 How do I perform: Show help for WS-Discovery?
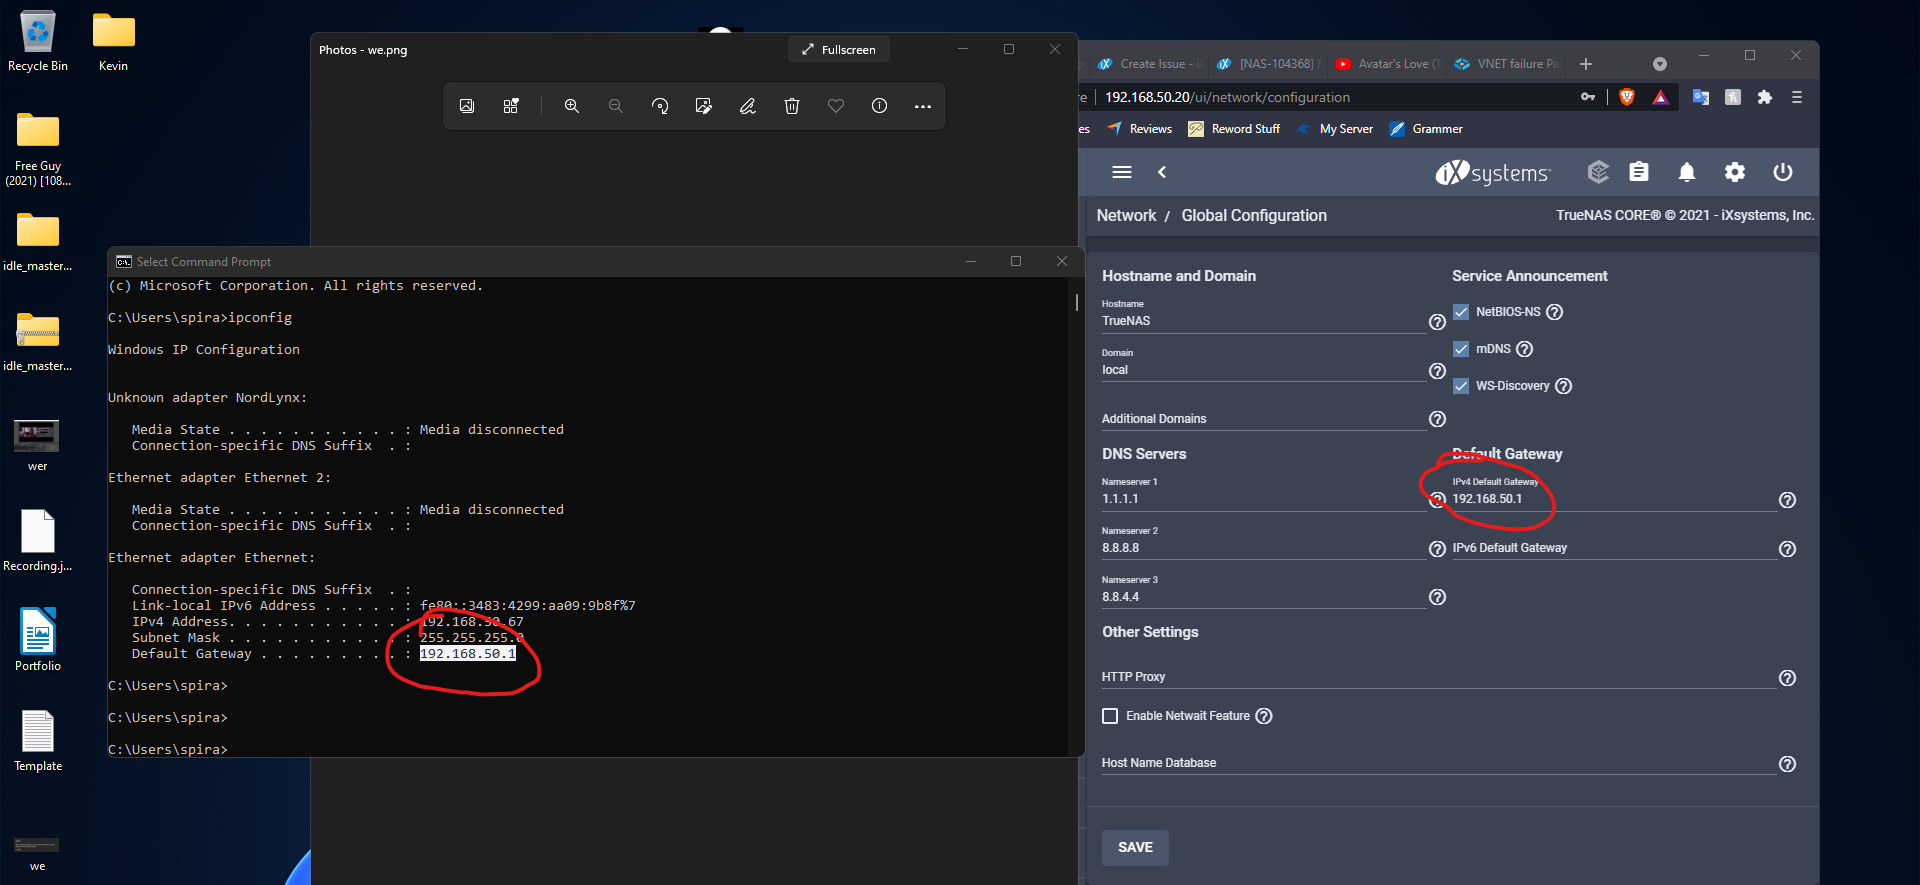point(1563,386)
